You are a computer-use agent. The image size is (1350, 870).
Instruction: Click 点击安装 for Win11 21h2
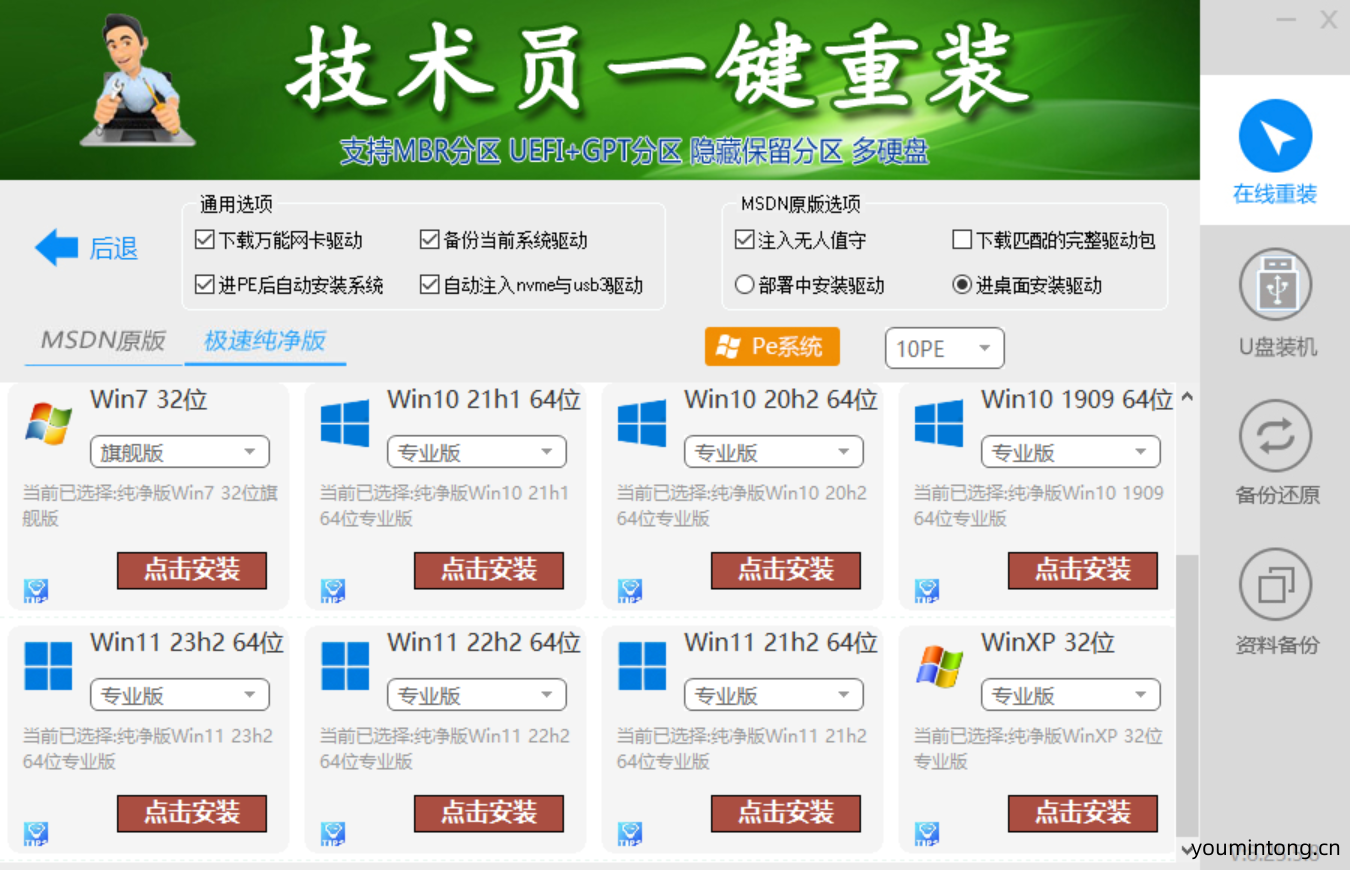[786, 813]
